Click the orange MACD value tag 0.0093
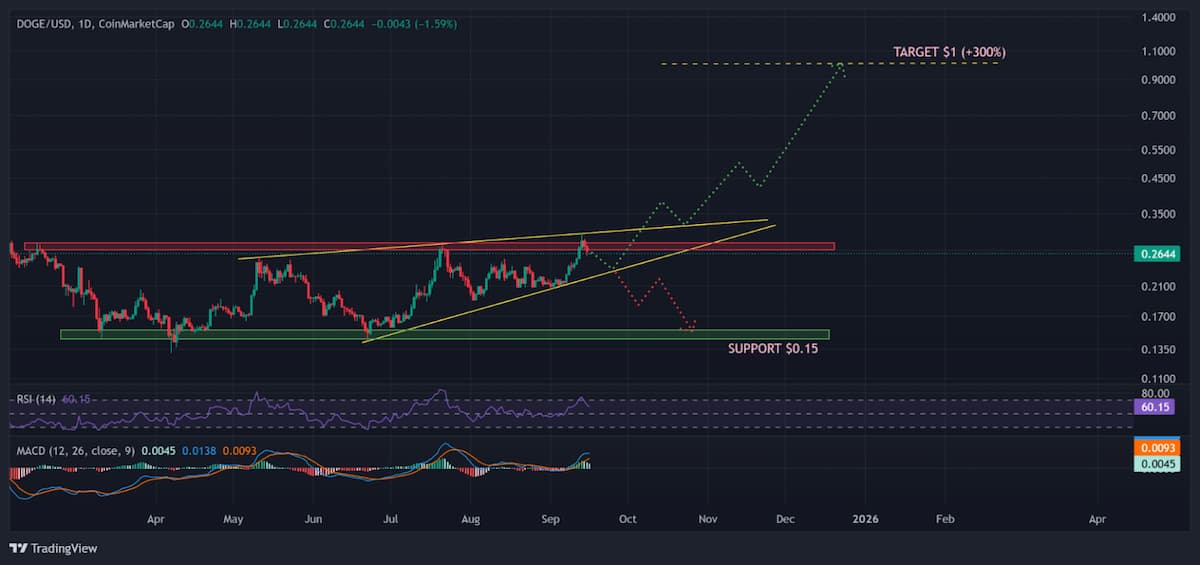The height and width of the screenshot is (565, 1200). tap(1157, 448)
